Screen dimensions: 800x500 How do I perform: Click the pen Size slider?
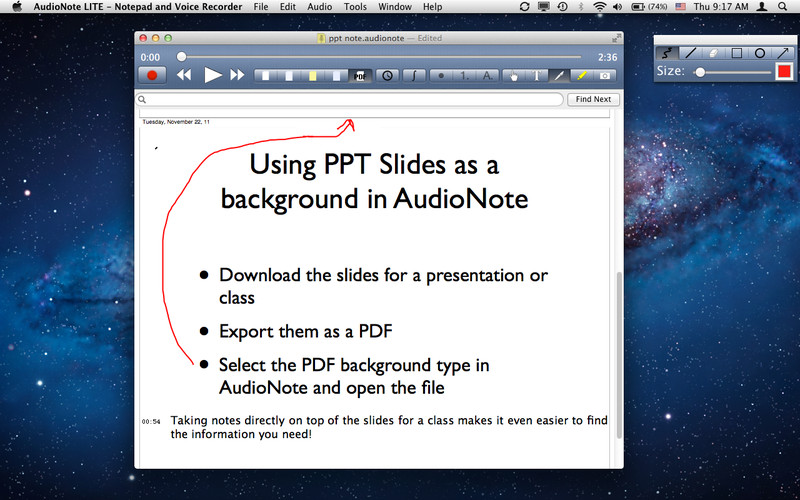coord(732,72)
